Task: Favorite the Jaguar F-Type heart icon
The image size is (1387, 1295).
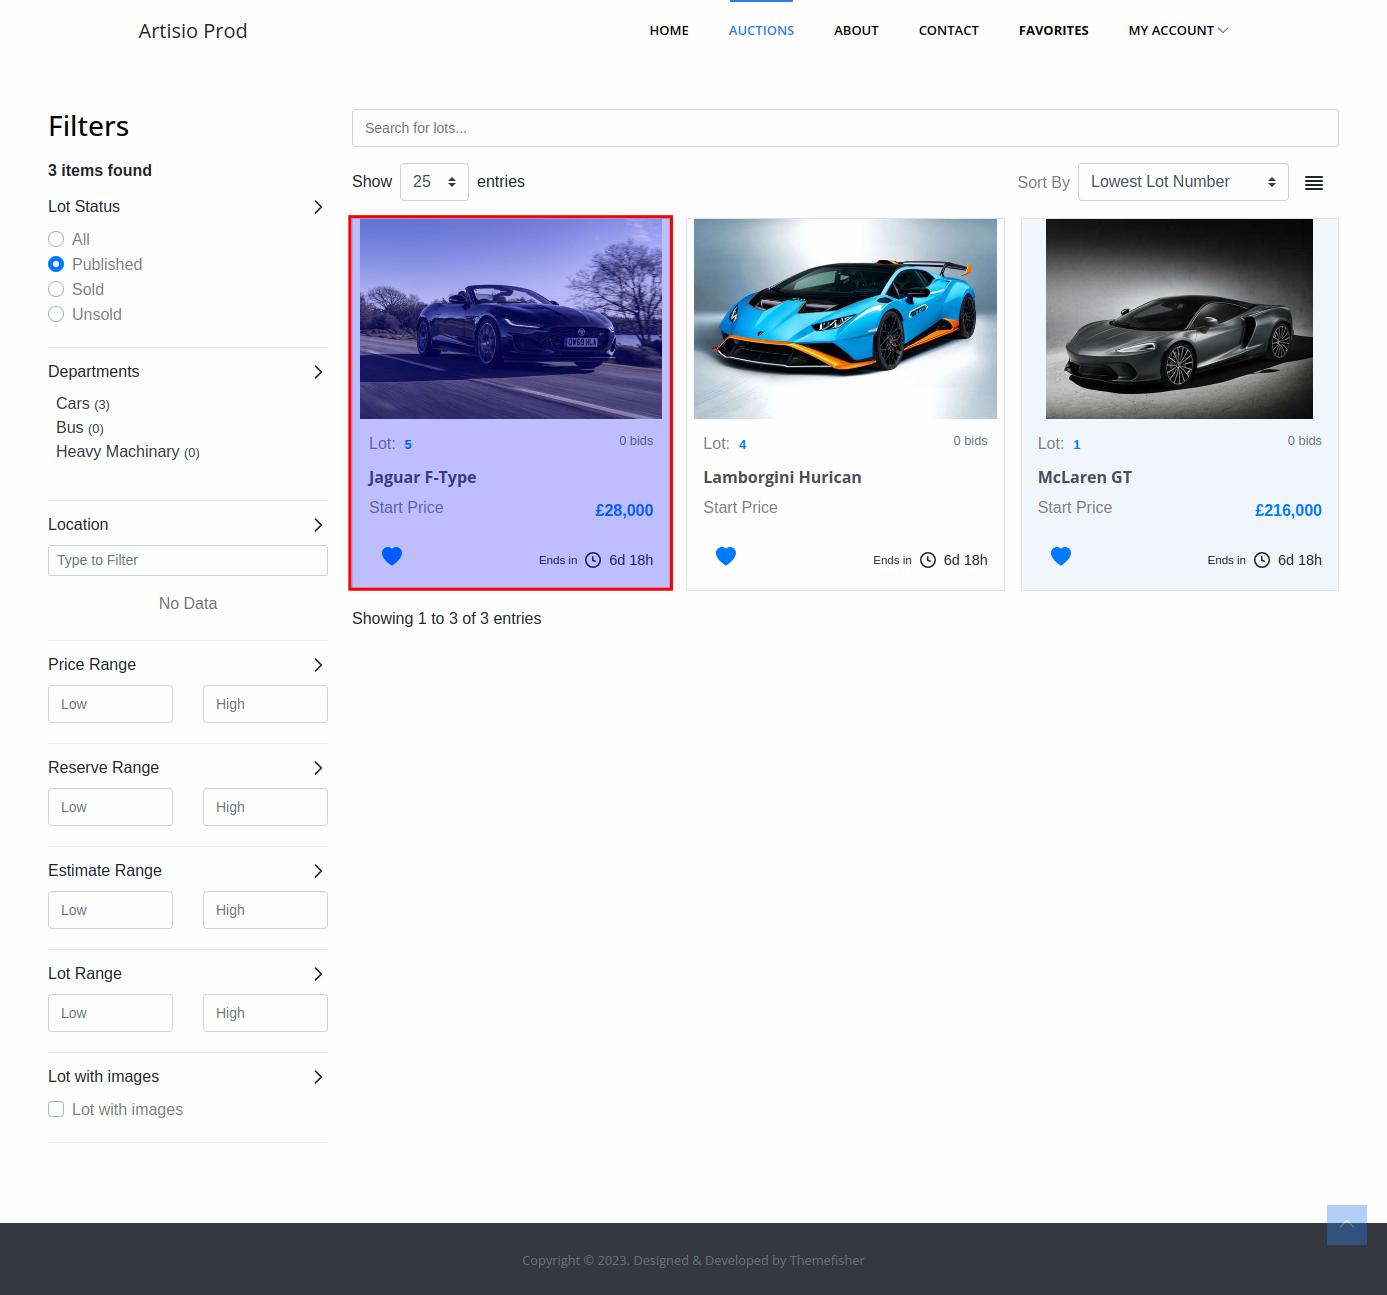Action: 392,556
